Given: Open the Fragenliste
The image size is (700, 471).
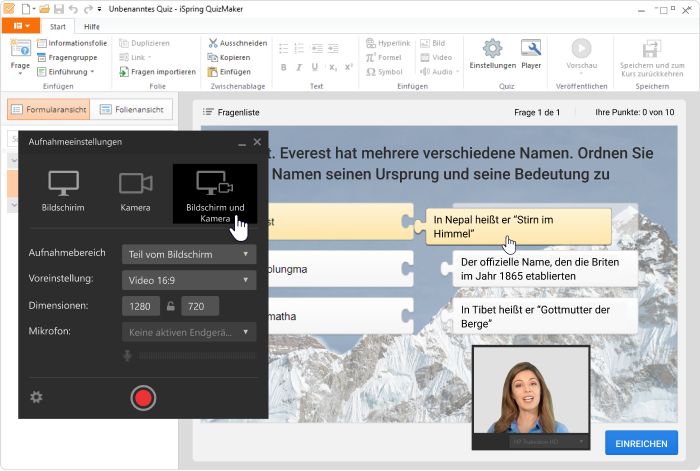Looking at the screenshot, I should click(x=231, y=113).
